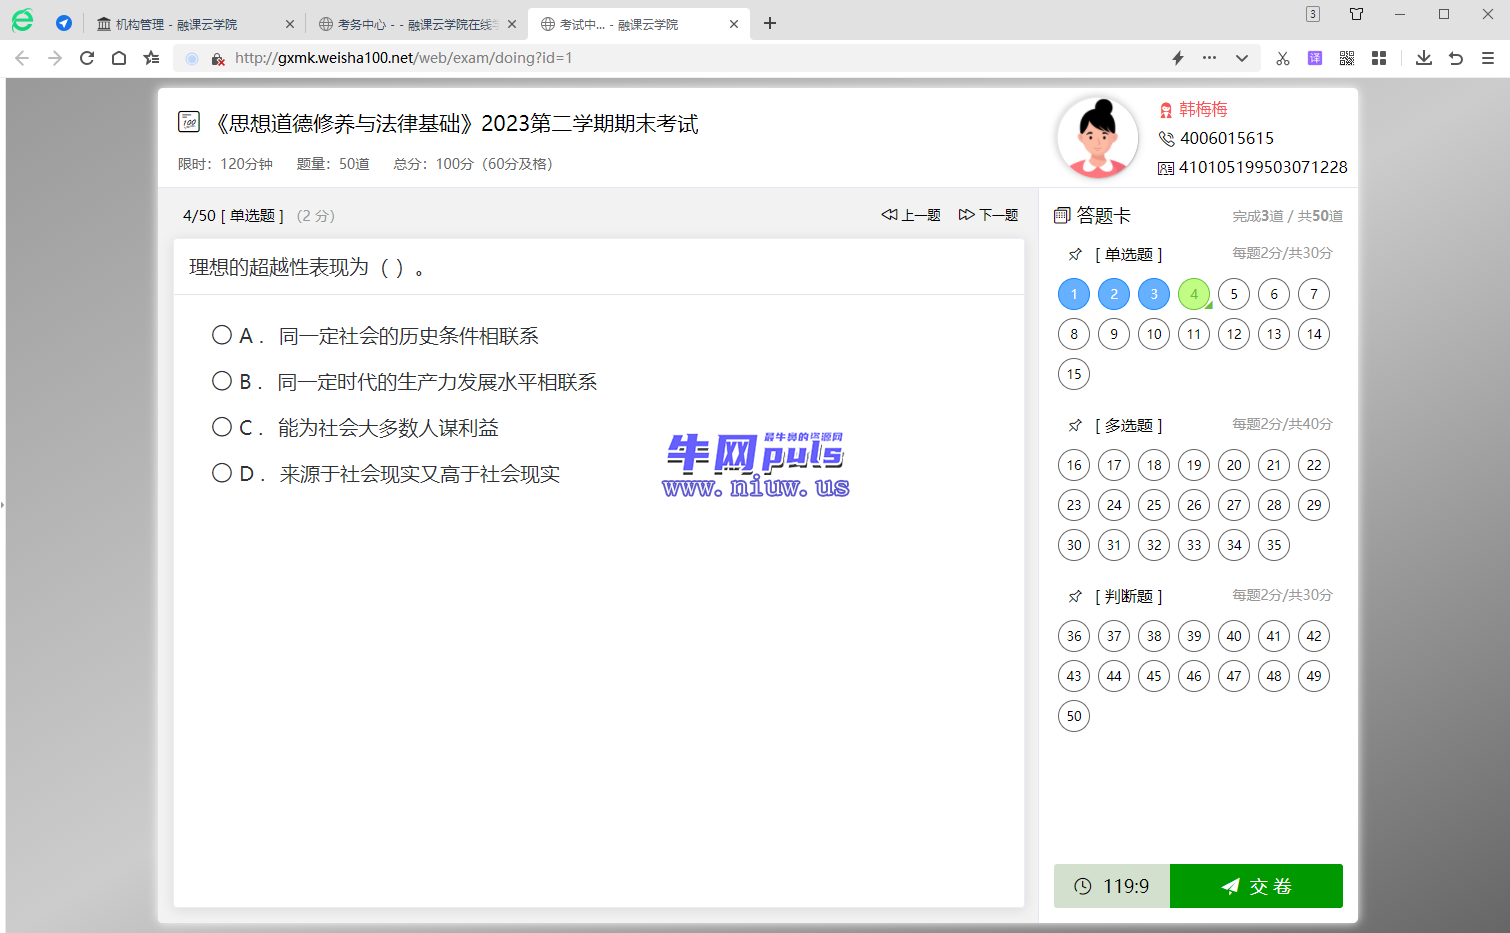Click the timer clock icon
The height and width of the screenshot is (933, 1510).
(x=1083, y=886)
